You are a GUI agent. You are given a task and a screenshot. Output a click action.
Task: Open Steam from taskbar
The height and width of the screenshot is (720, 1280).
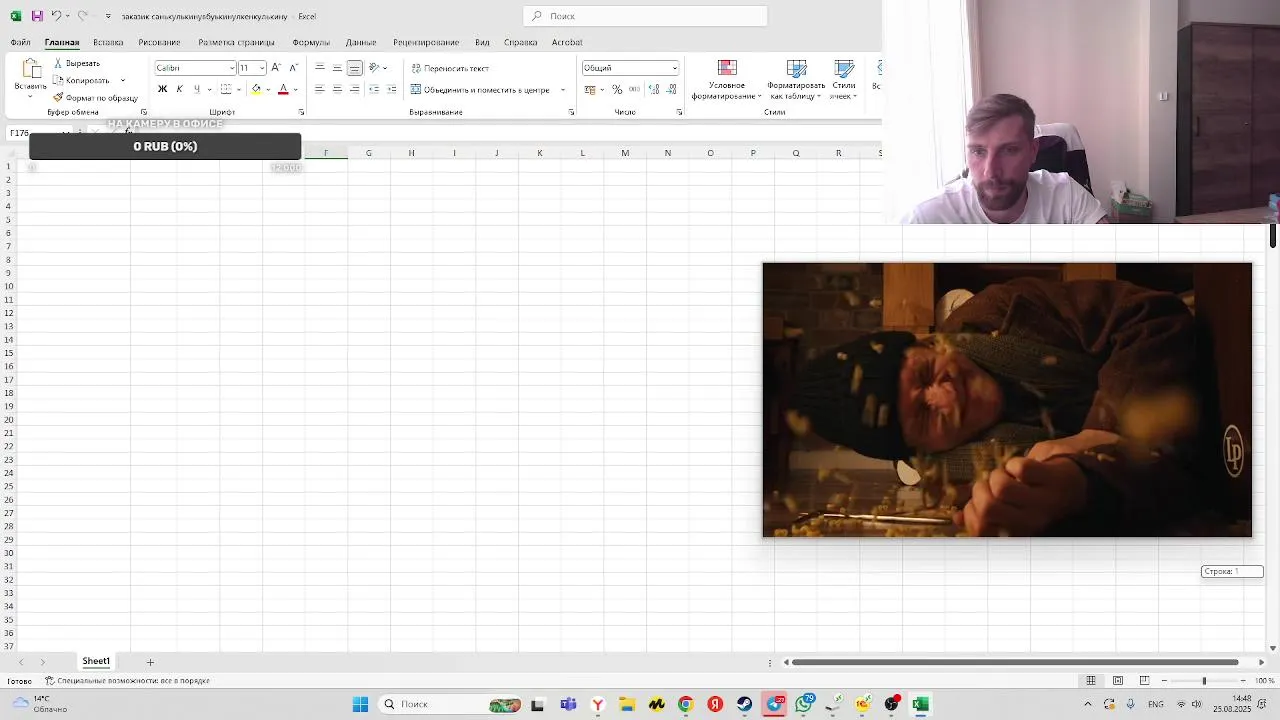pos(745,704)
